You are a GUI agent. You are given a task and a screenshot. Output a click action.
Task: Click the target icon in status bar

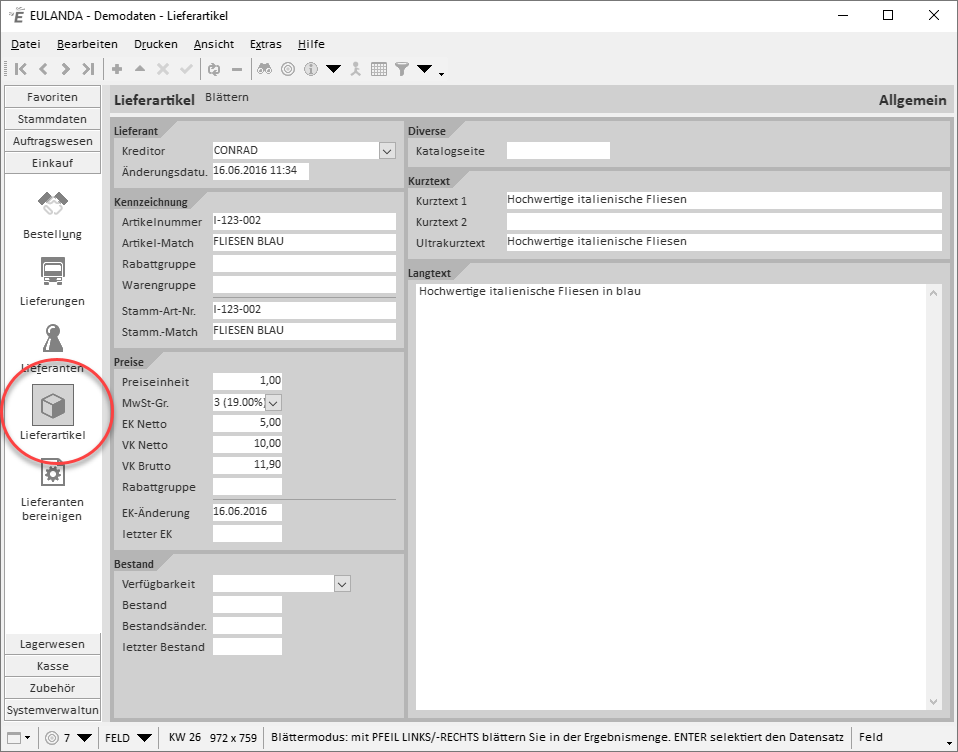click(52, 737)
